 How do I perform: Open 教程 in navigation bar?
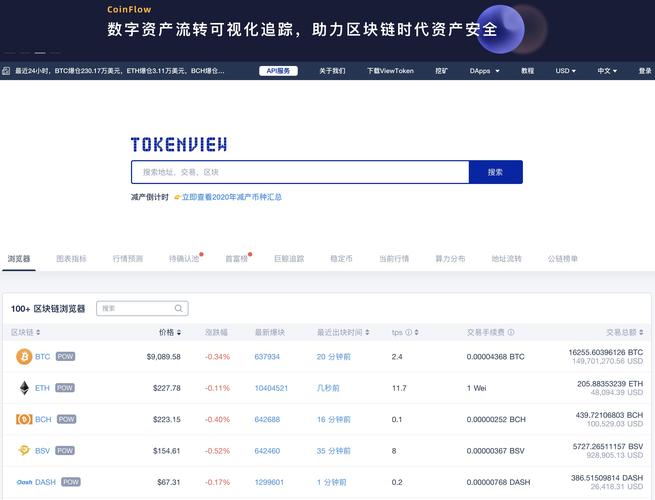click(x=528, y=71)
